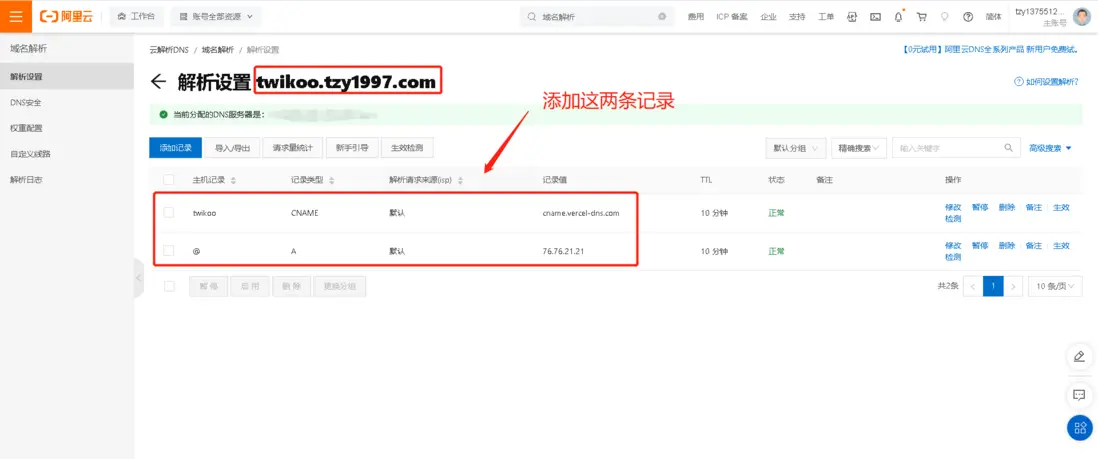Click 删除 for the @ record
This screenshot has width=1098, height=459.
click(1006, 245)
